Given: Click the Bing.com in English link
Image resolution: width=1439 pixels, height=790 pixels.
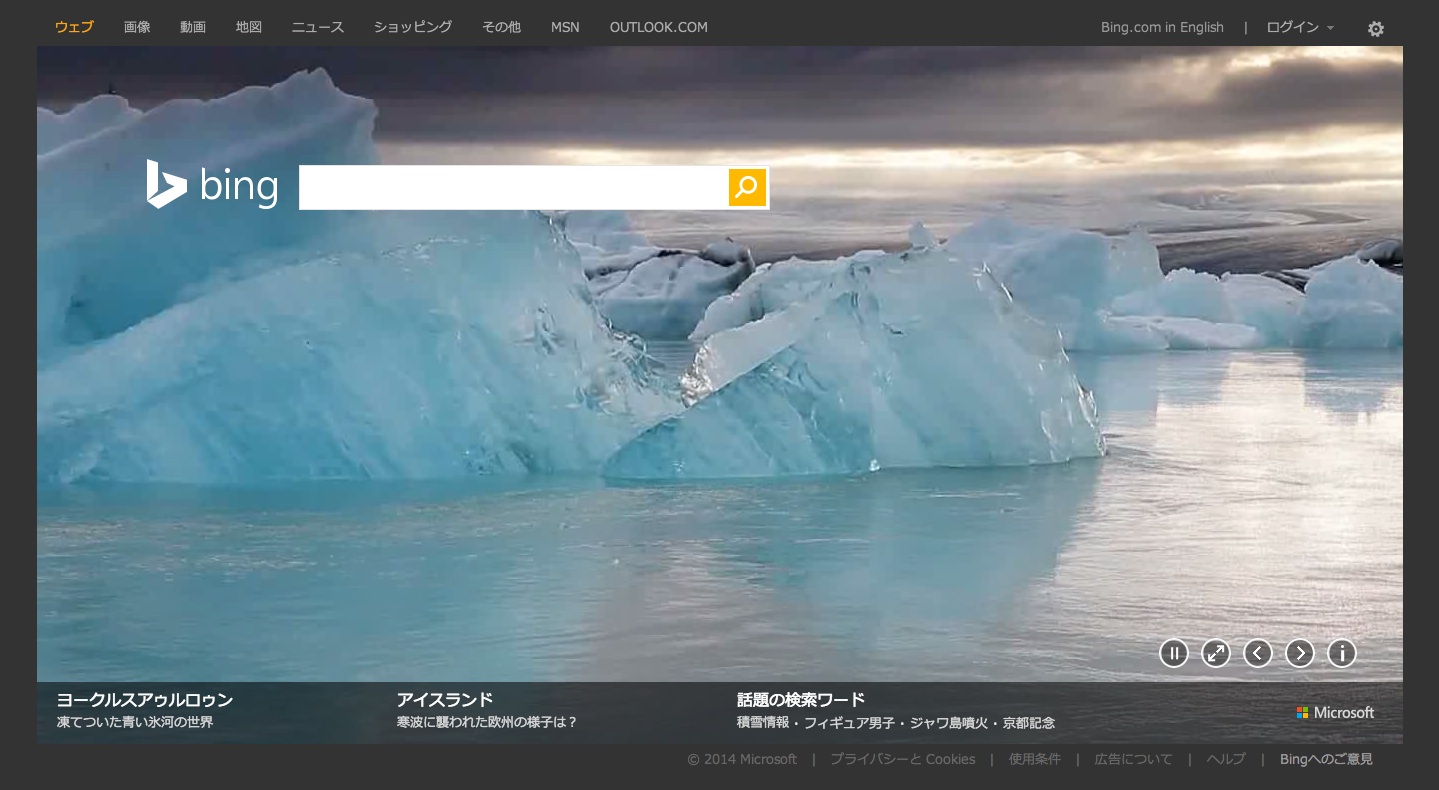Looking at the screenshot, I should pos(1162,27).
